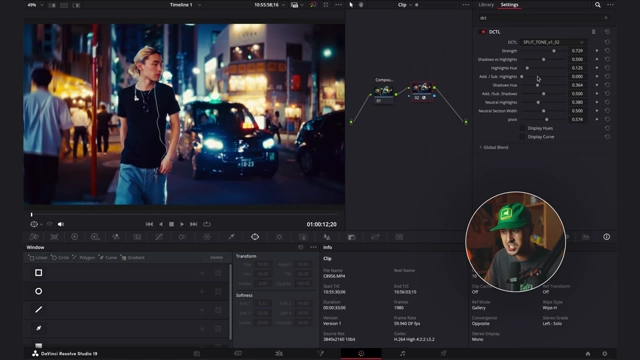Open the 3D stereoscopic palette

click(x=399, y=237)
